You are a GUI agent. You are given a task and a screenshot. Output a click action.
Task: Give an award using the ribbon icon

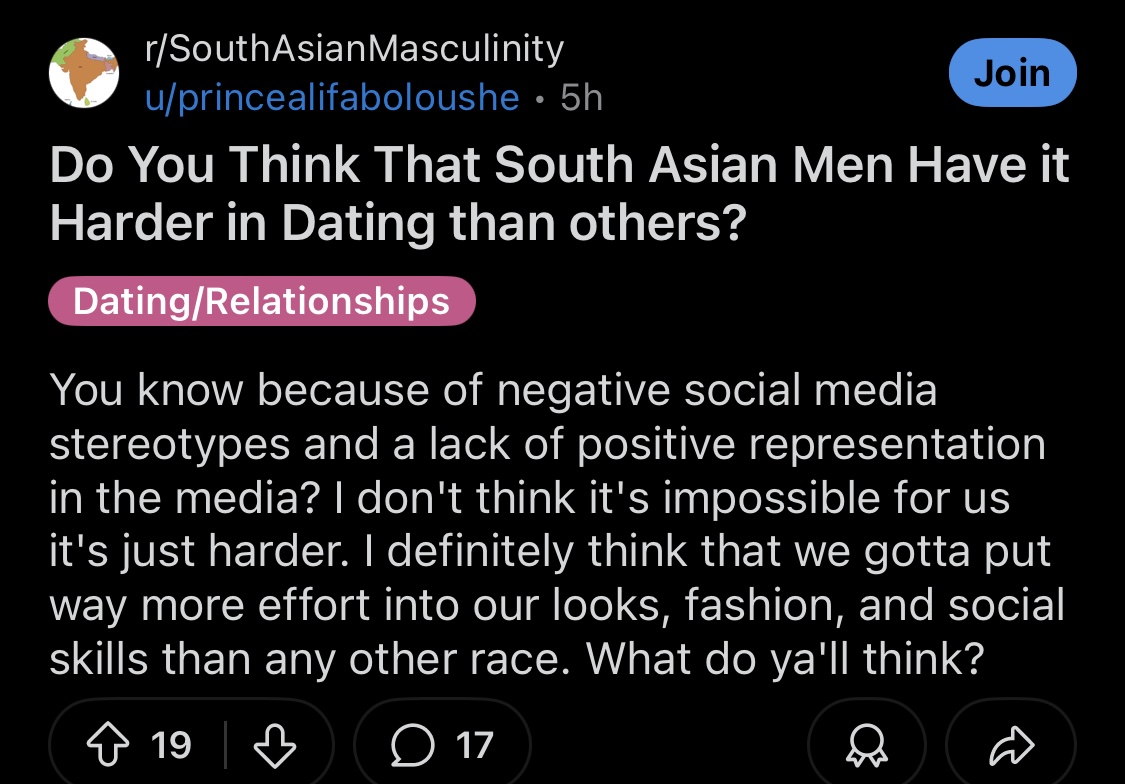[865, 746]
